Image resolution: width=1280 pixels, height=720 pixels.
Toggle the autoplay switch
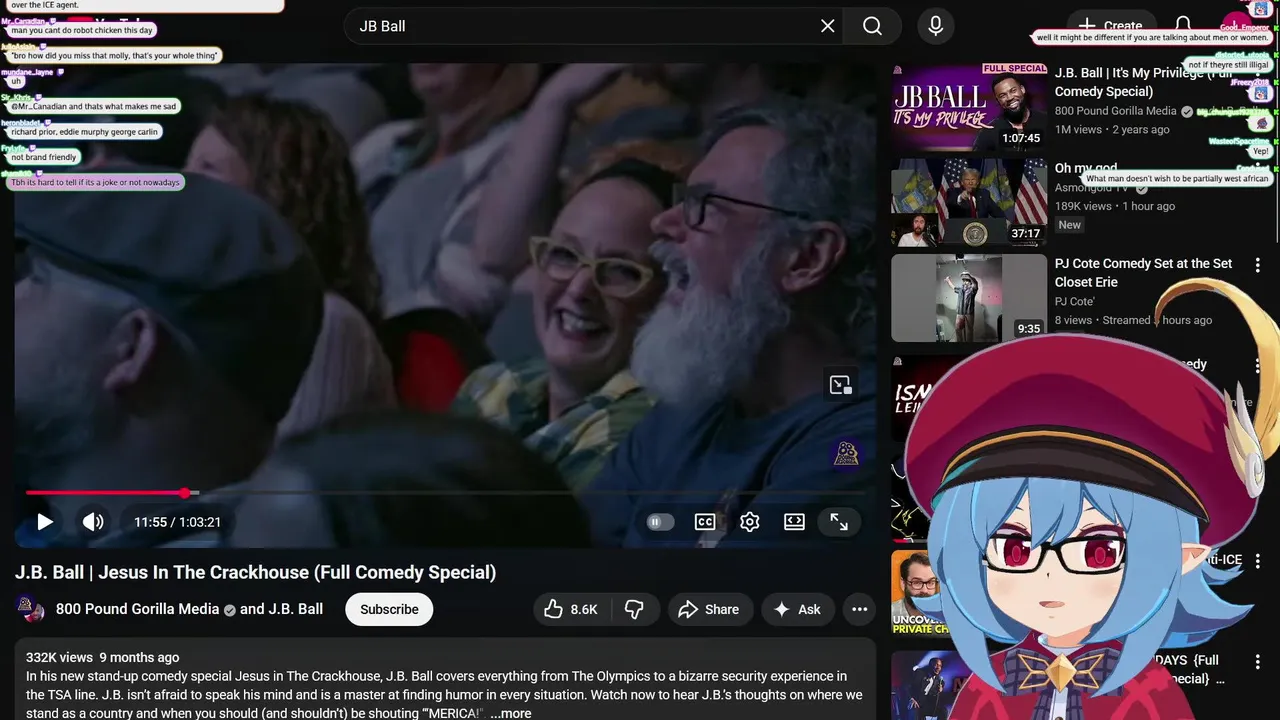pos(660,522)
